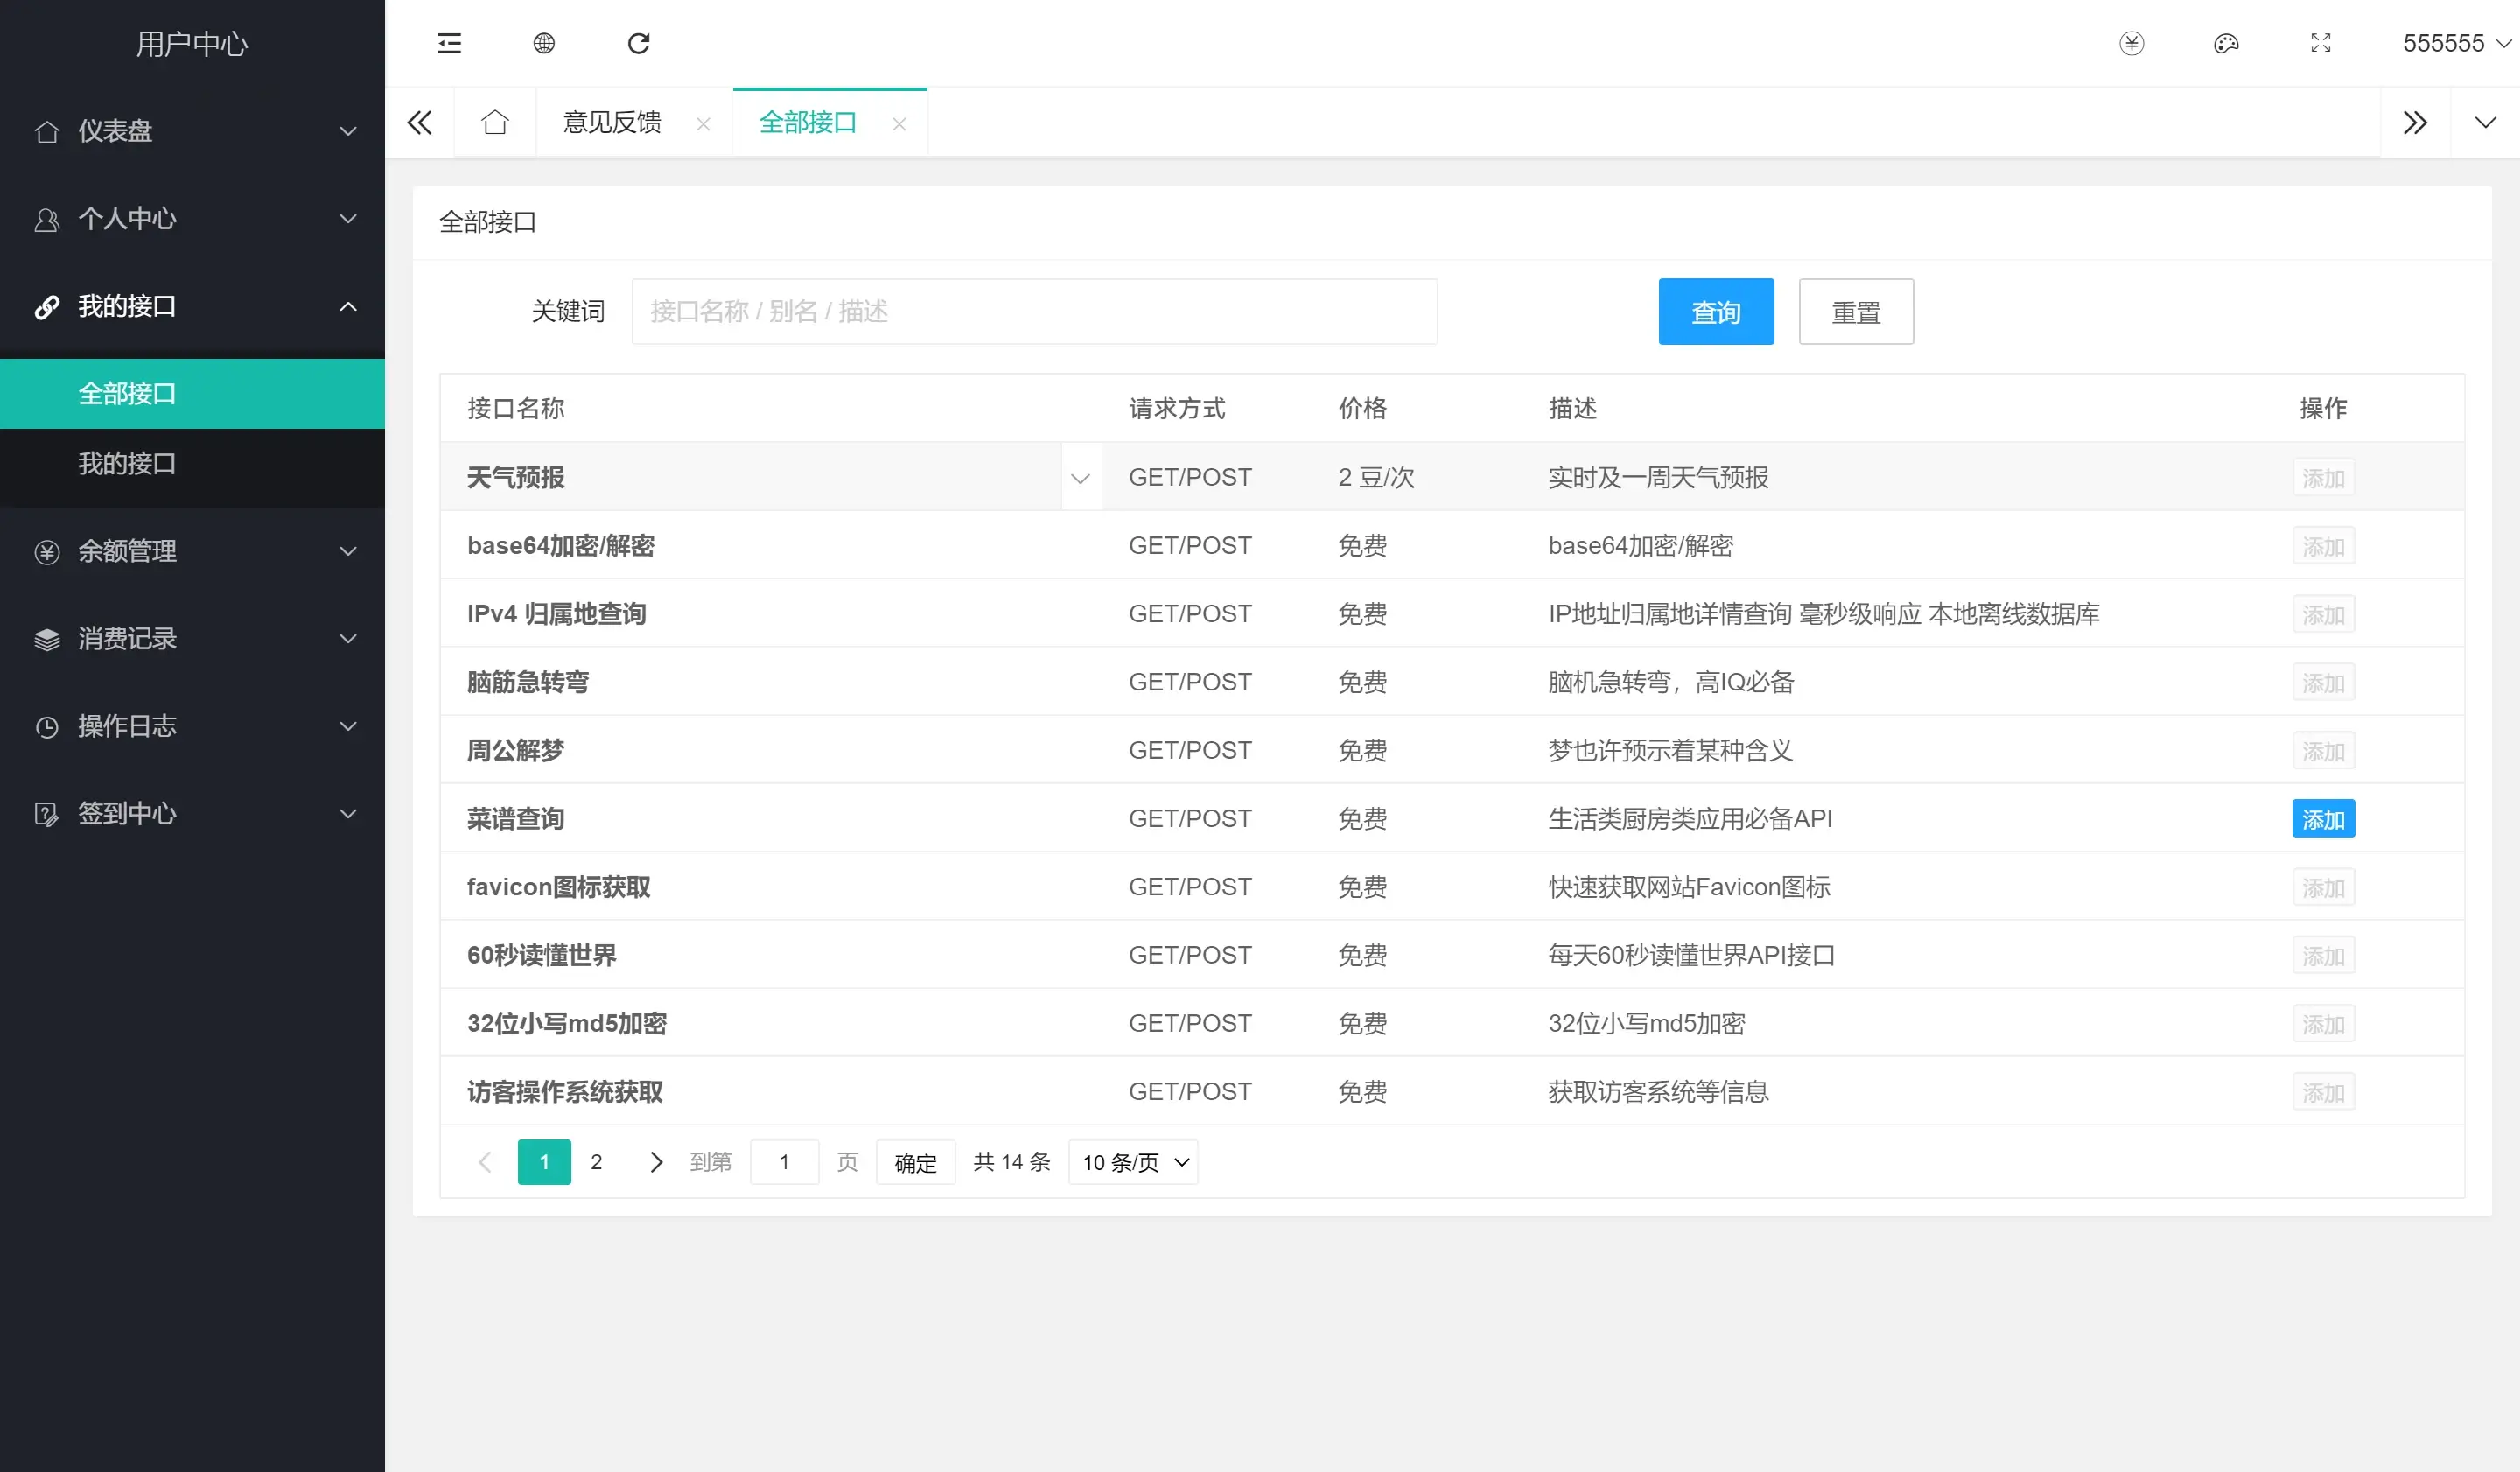This screenshot has width=2520, height=1472.
Task: Click the 操作日志 clock icon
Action: [x=47, y=727]
